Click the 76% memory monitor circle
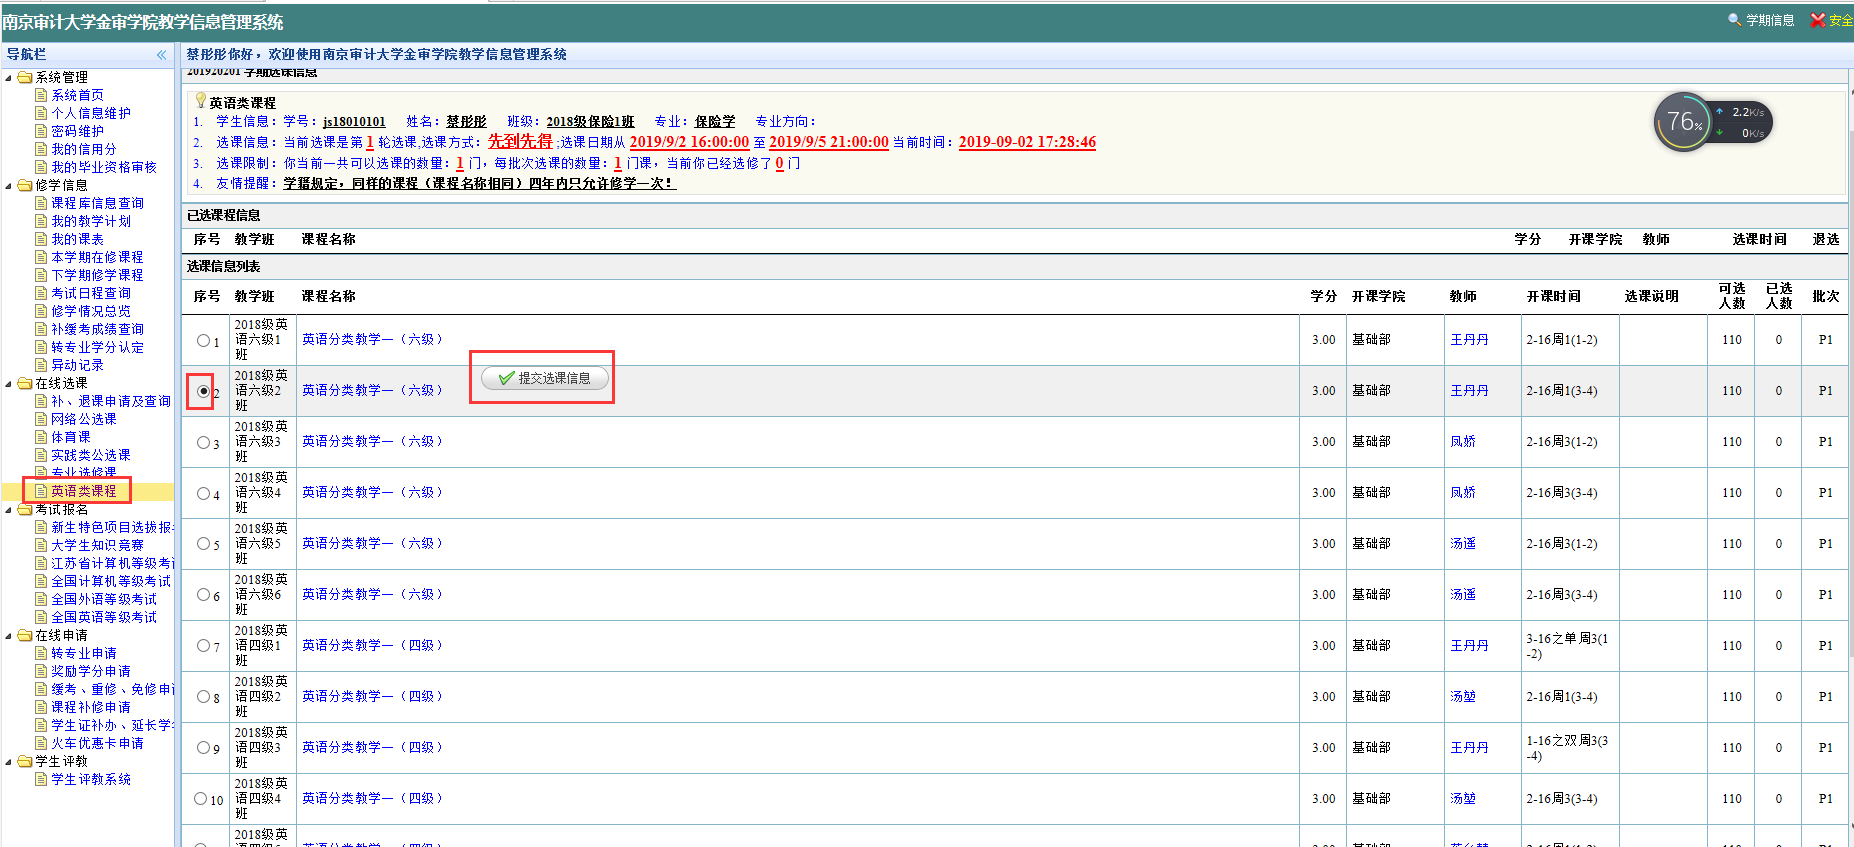Image resolution: width=1854 pixels, height=847 pixels. coord(1683,122)
